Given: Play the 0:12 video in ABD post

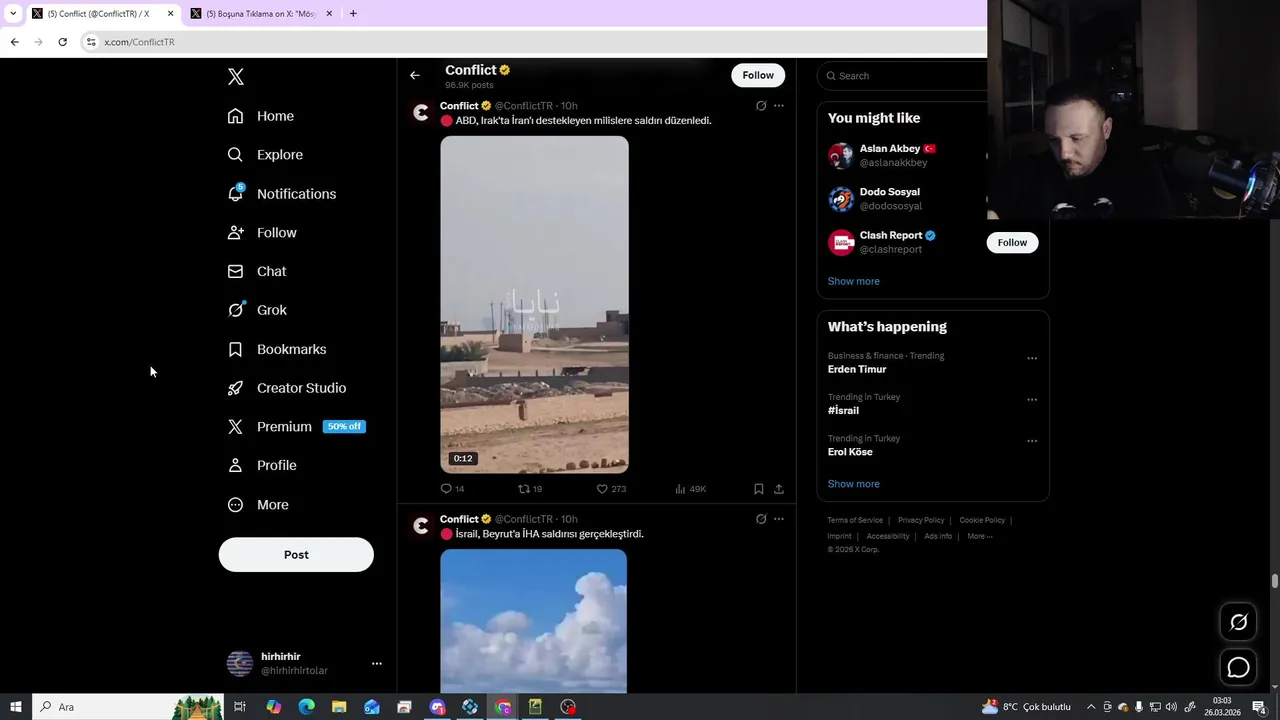Looking at the screenshot, I should (534, 305).
